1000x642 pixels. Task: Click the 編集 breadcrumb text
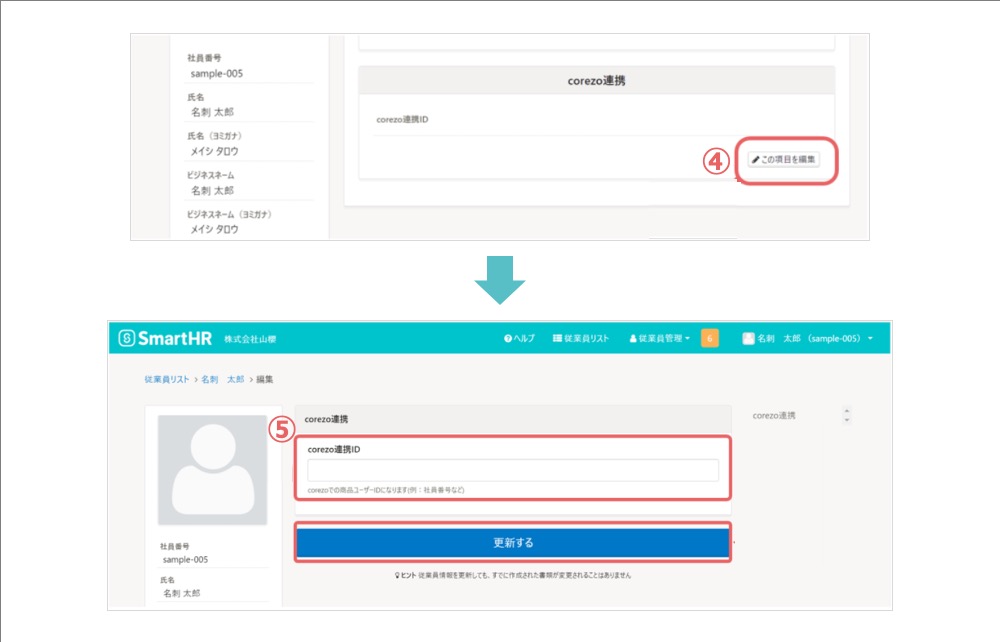(265, 379)
